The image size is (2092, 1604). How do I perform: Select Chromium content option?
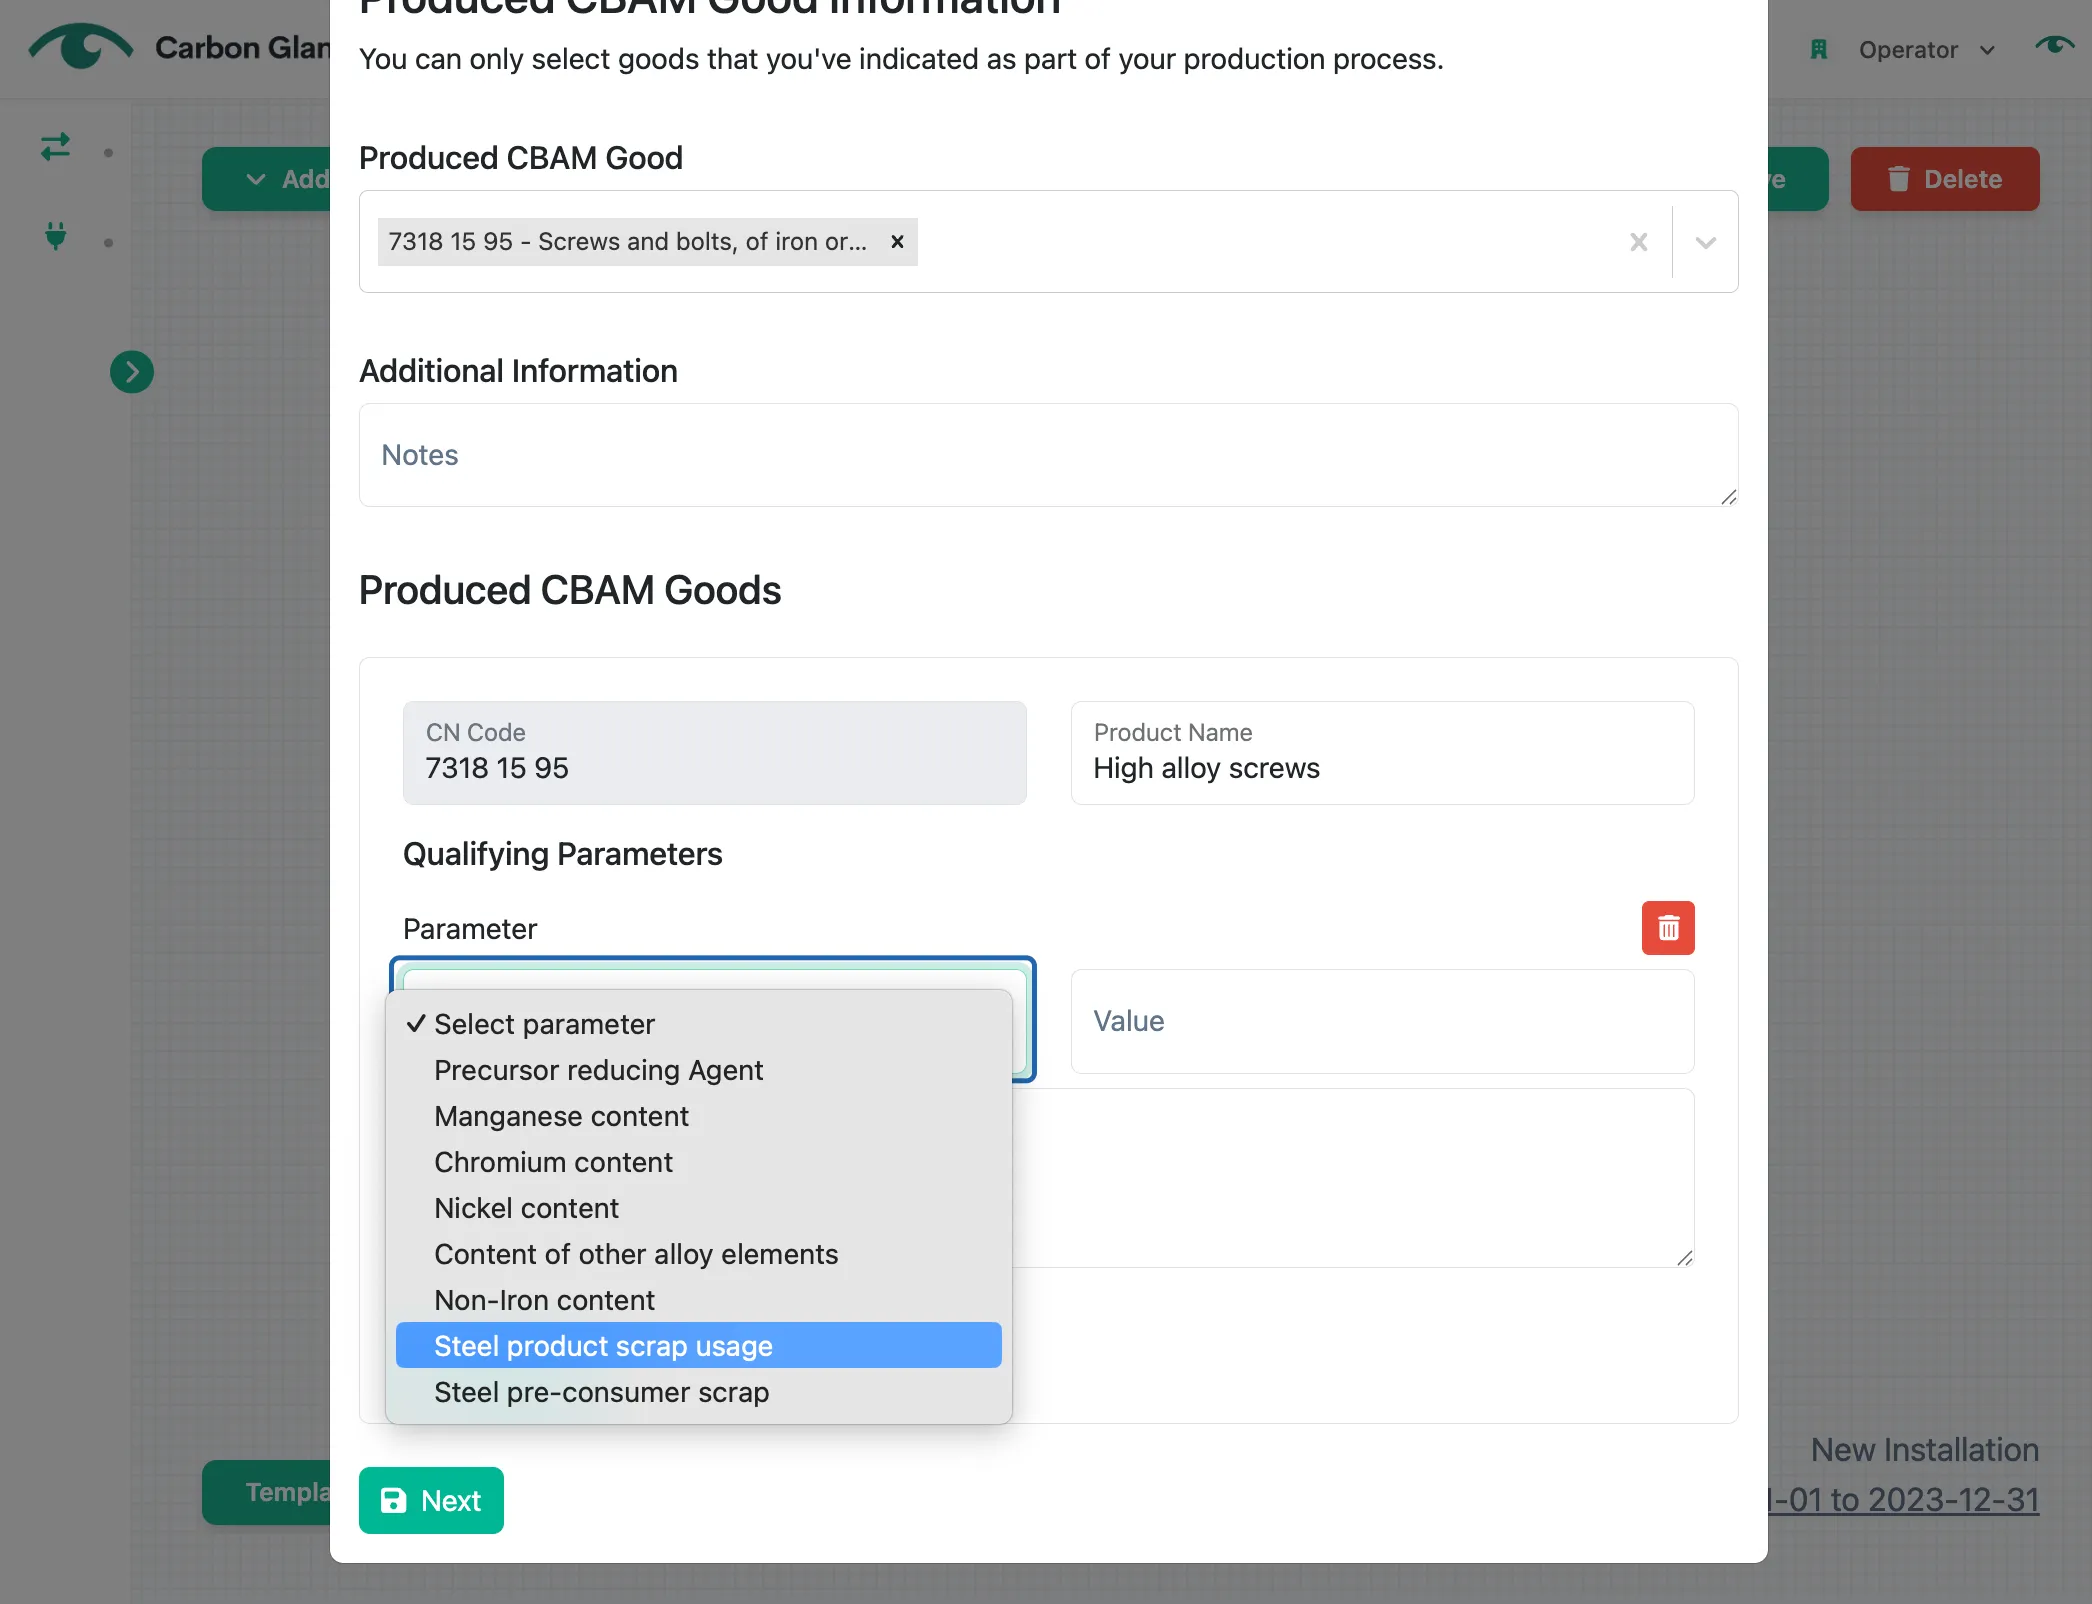(698, 1162)
